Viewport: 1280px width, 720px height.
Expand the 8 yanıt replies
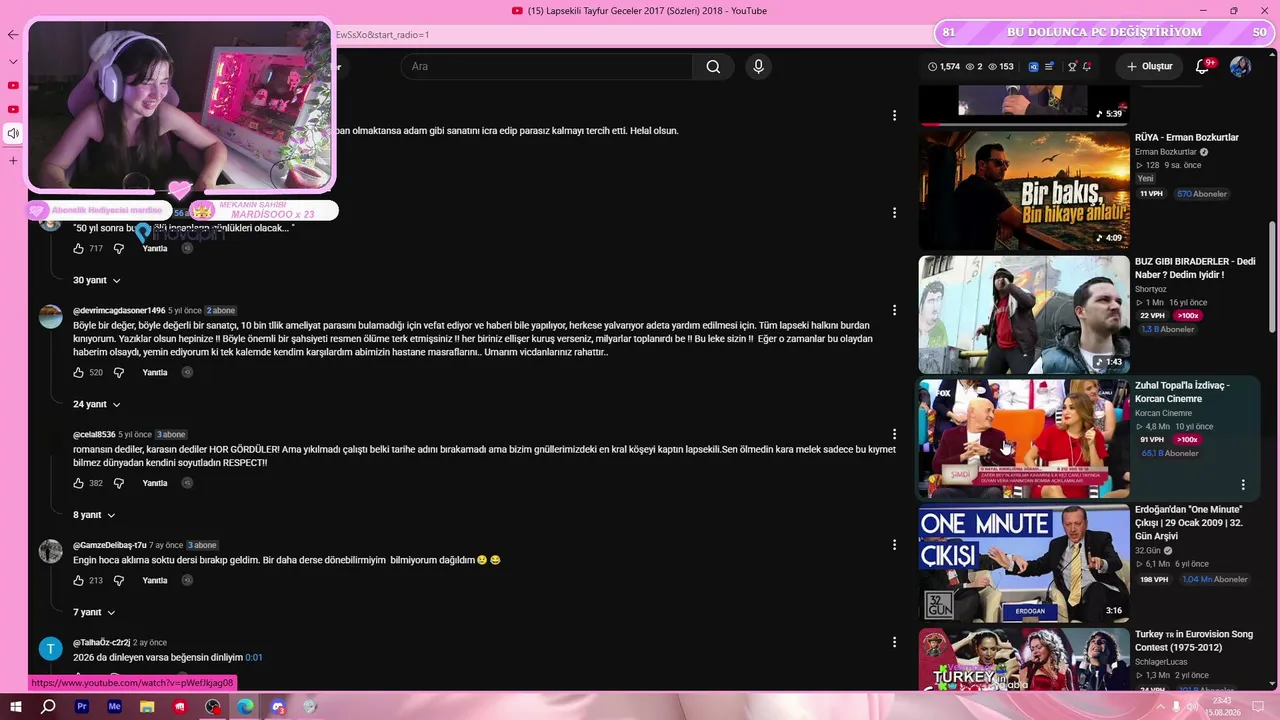(94, 515)
